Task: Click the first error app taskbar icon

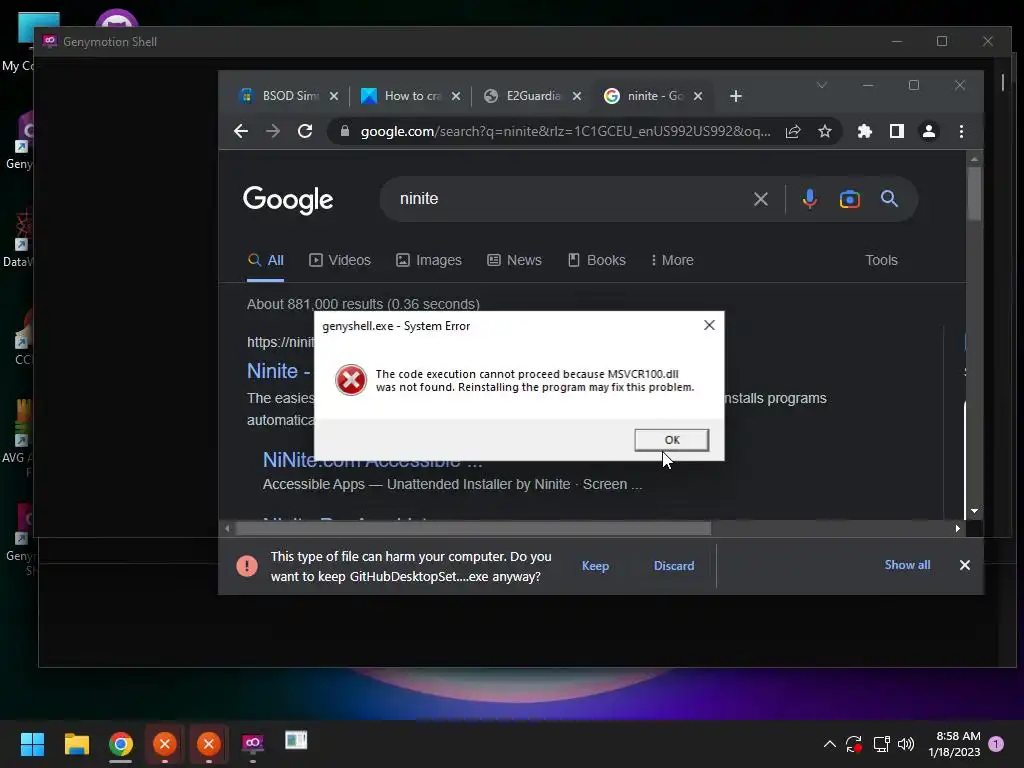Action: tap(165, 743)
